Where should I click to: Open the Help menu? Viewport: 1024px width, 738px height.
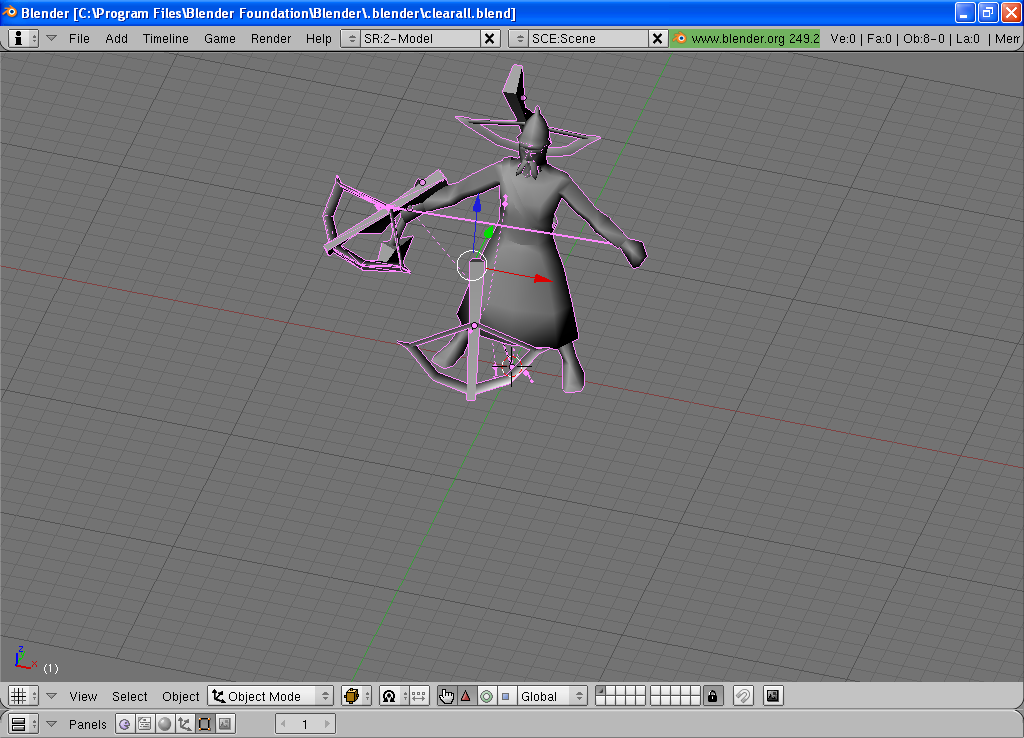pyautogui.click(x=319, y=39)
